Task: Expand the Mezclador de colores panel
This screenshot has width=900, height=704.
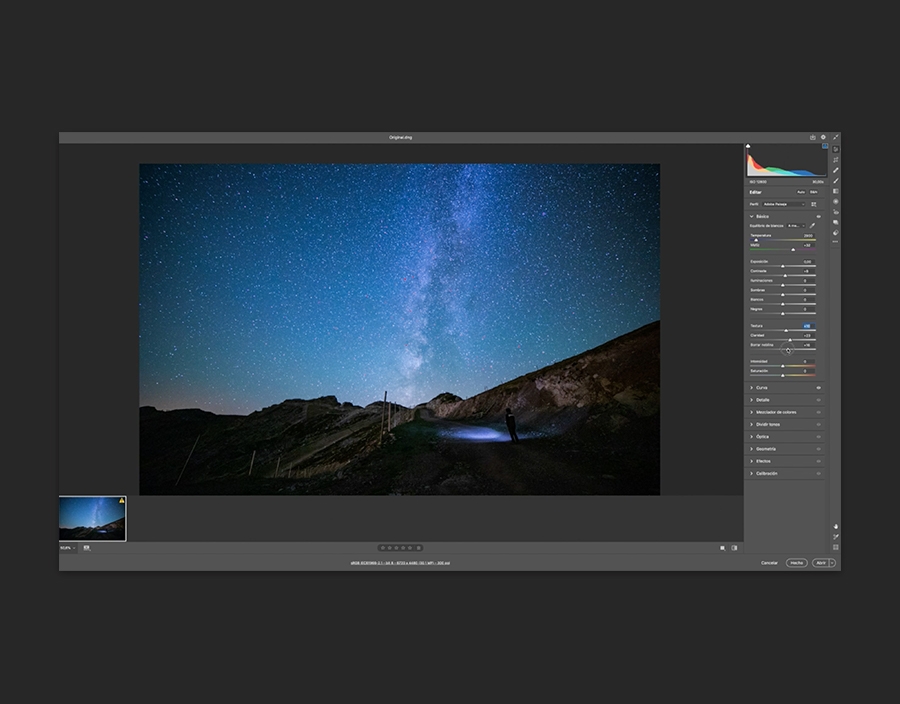Action: (x=751, y=412)
